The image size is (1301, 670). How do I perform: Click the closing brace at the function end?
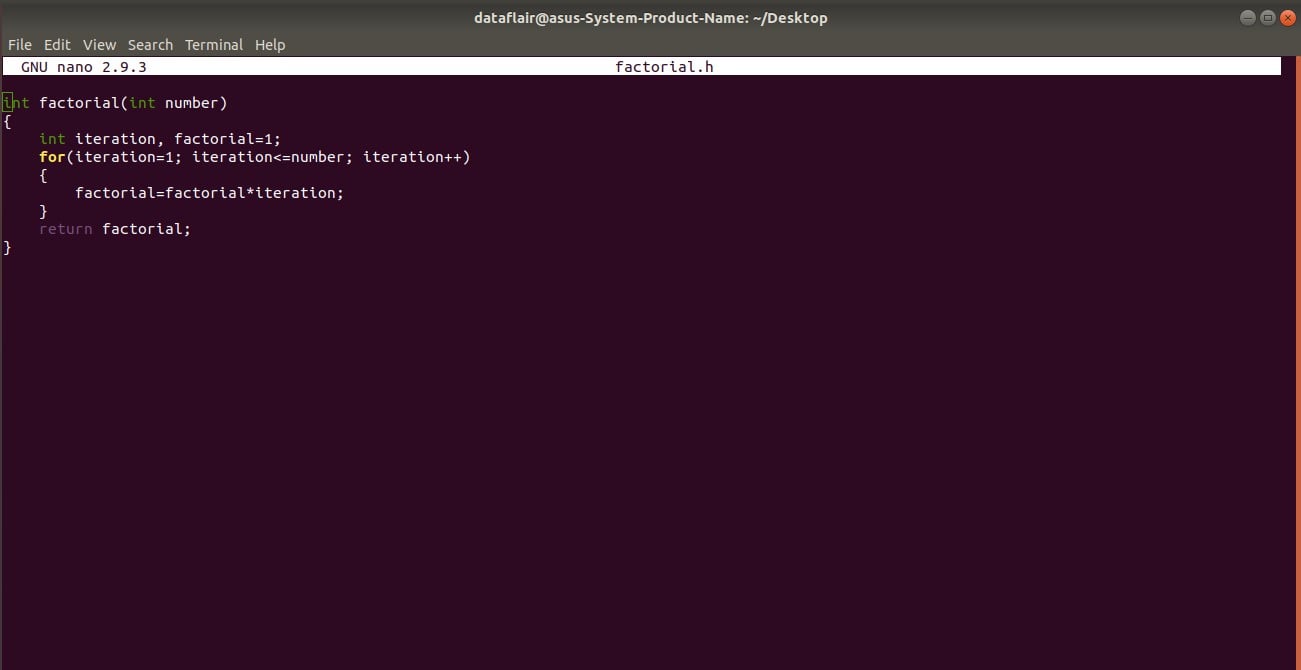pos(6,246)
